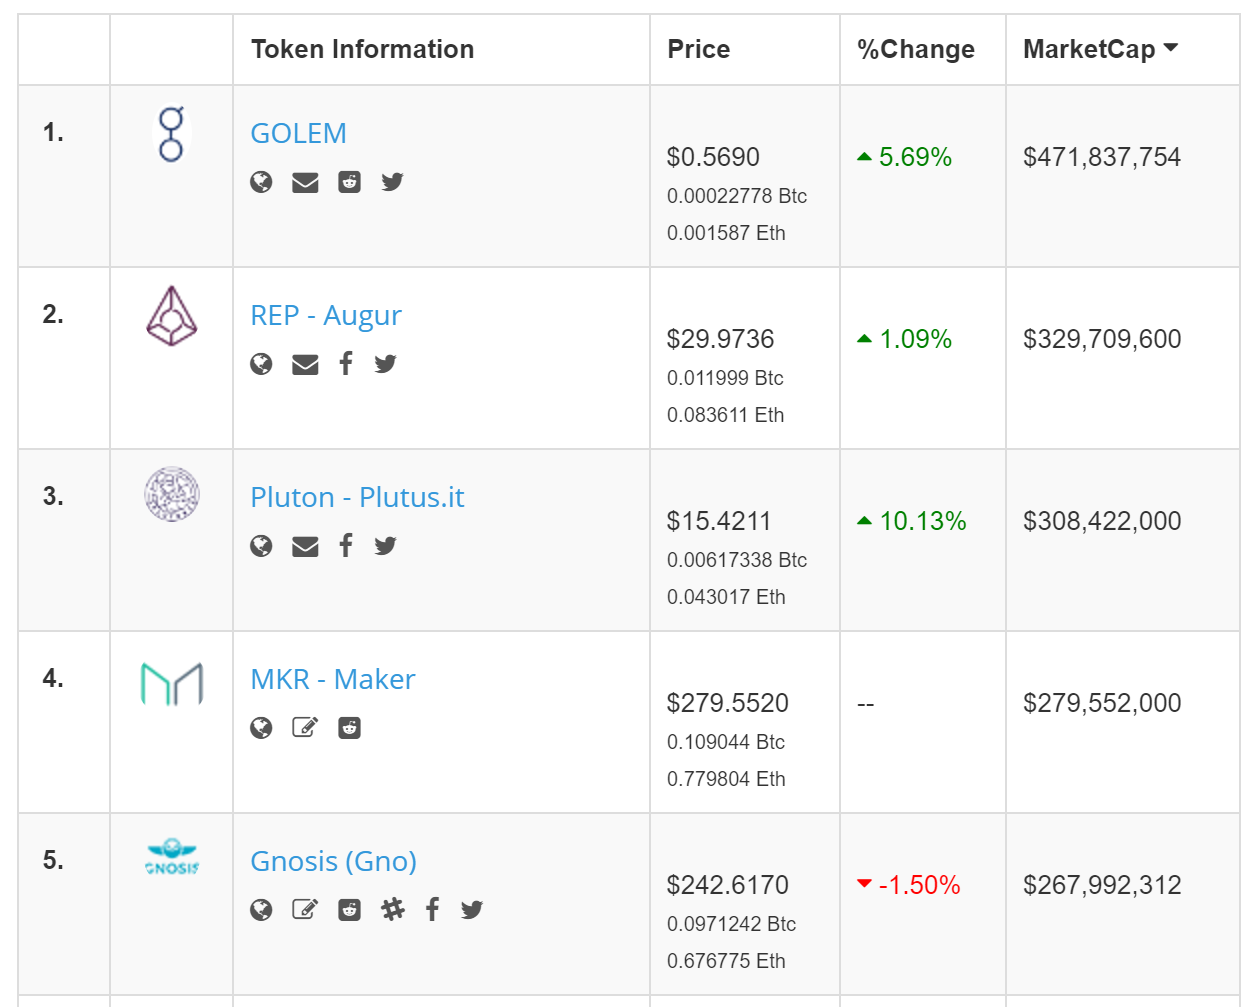The image size is (1249, 1007).
Task: Open the Pluton - Plutus.it link
Action: coord(357,497)
